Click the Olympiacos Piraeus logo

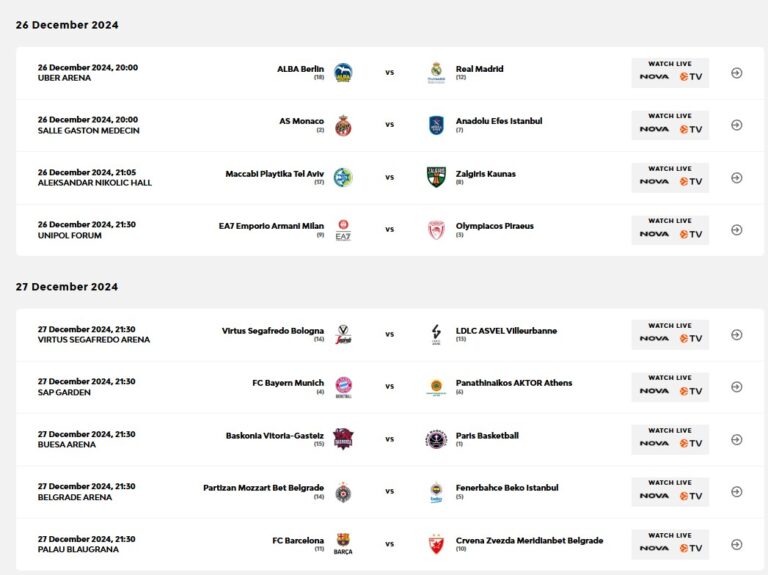coord(435,230)
